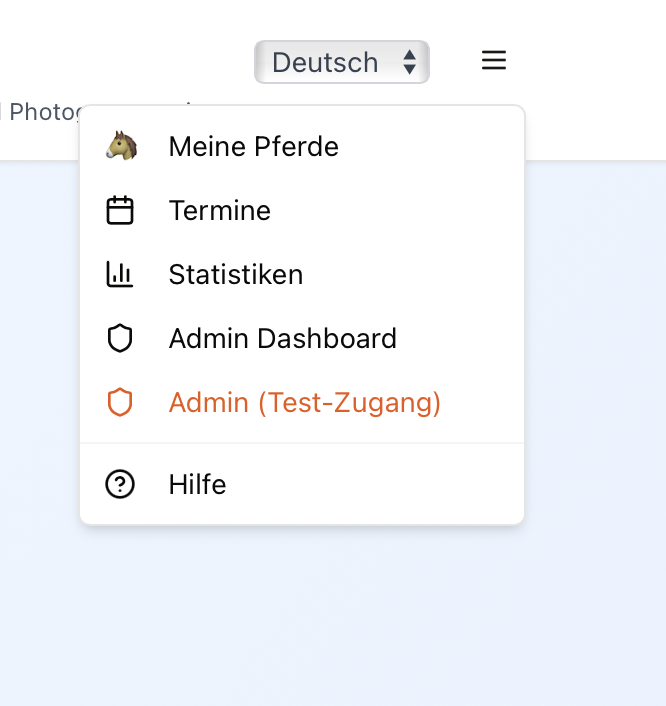This screenshot has height=706, width=666.
Task: Click the up-down arrows of language selector
Action: click(409, 62)
